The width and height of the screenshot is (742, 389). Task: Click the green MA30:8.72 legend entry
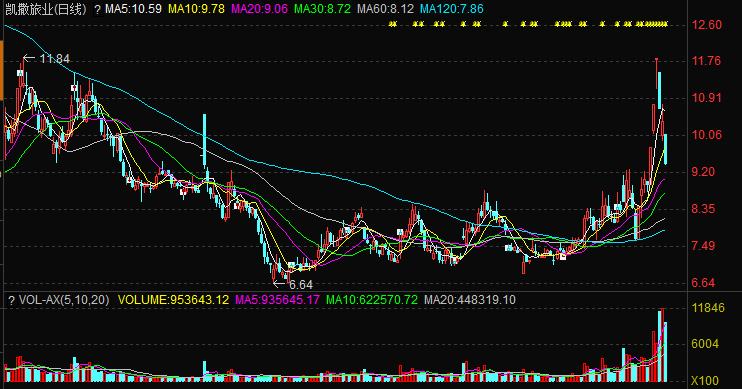[322, 9]
